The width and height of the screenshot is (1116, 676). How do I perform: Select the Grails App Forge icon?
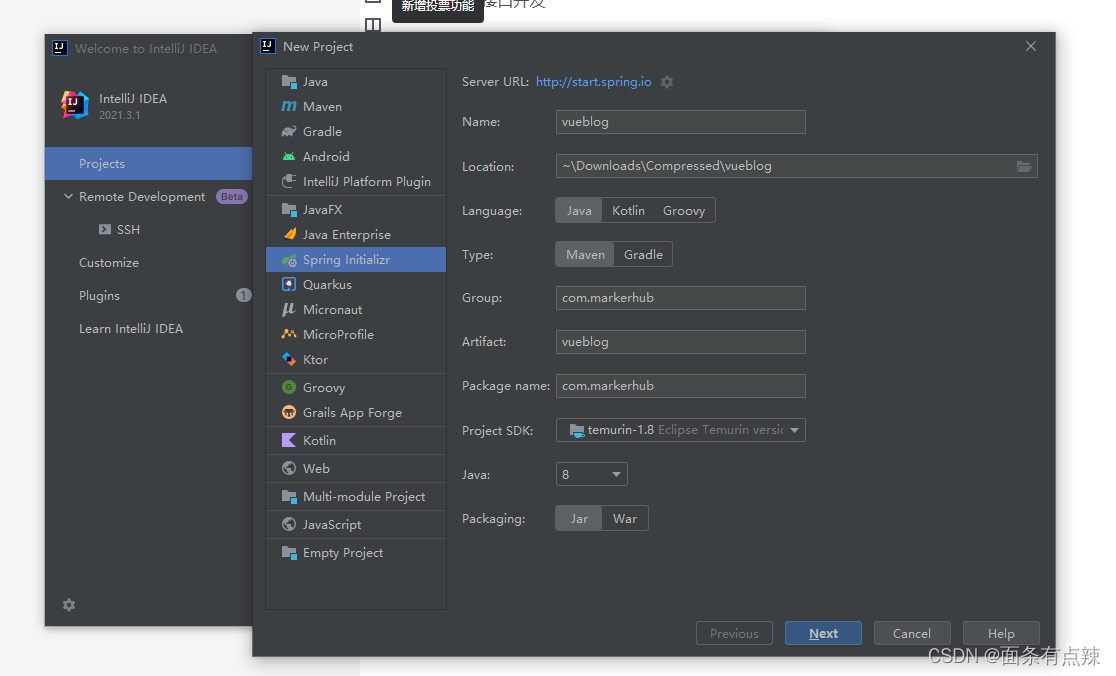click(x=289, y=413)
